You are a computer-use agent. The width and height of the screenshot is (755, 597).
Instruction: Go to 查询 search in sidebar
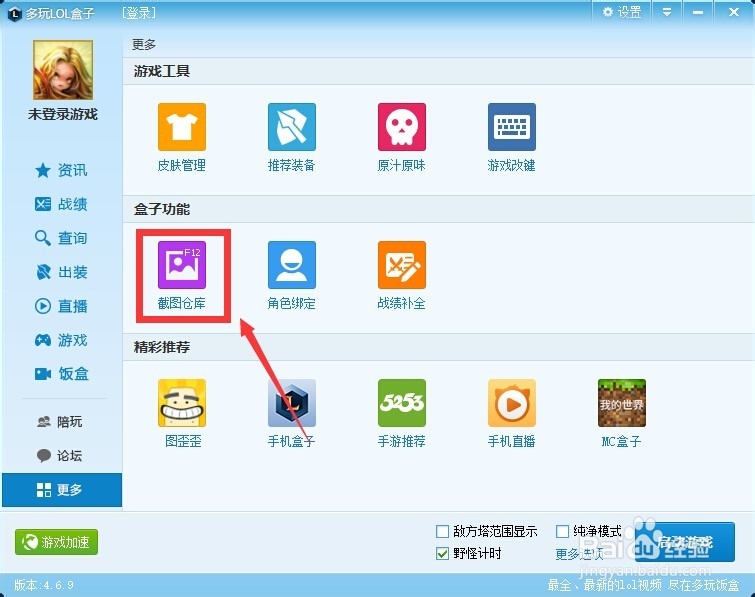coord(61,238)
